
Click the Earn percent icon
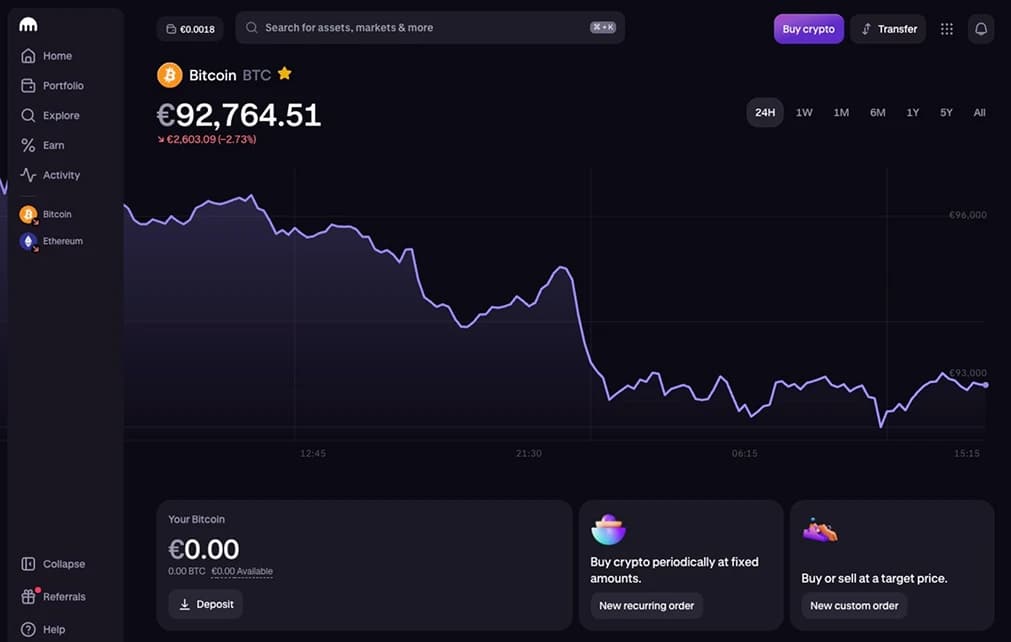28,145
